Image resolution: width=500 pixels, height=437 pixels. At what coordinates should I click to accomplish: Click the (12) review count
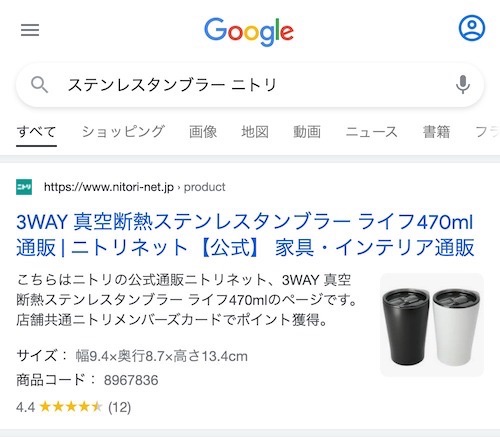coord(119,407)
